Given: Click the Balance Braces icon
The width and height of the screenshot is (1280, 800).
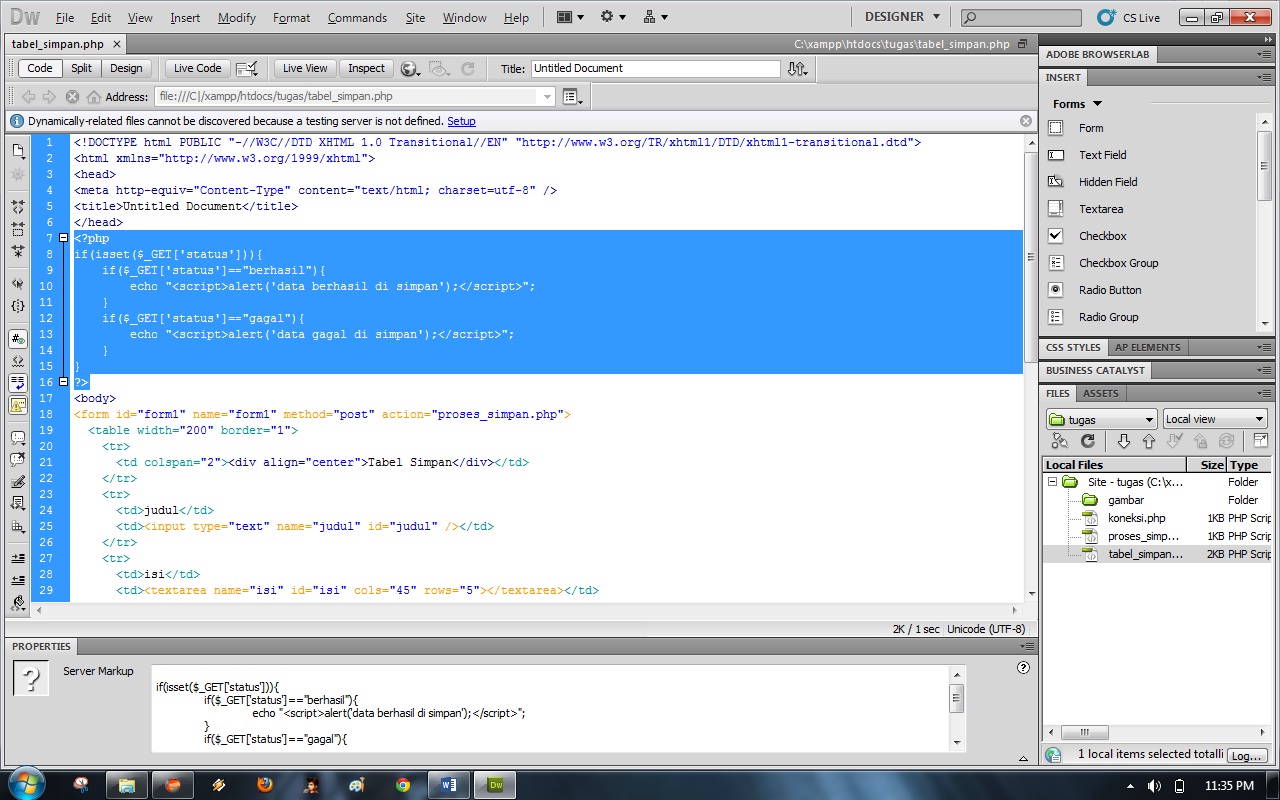Looking at the screenshot, I should [x=18, y=305].
